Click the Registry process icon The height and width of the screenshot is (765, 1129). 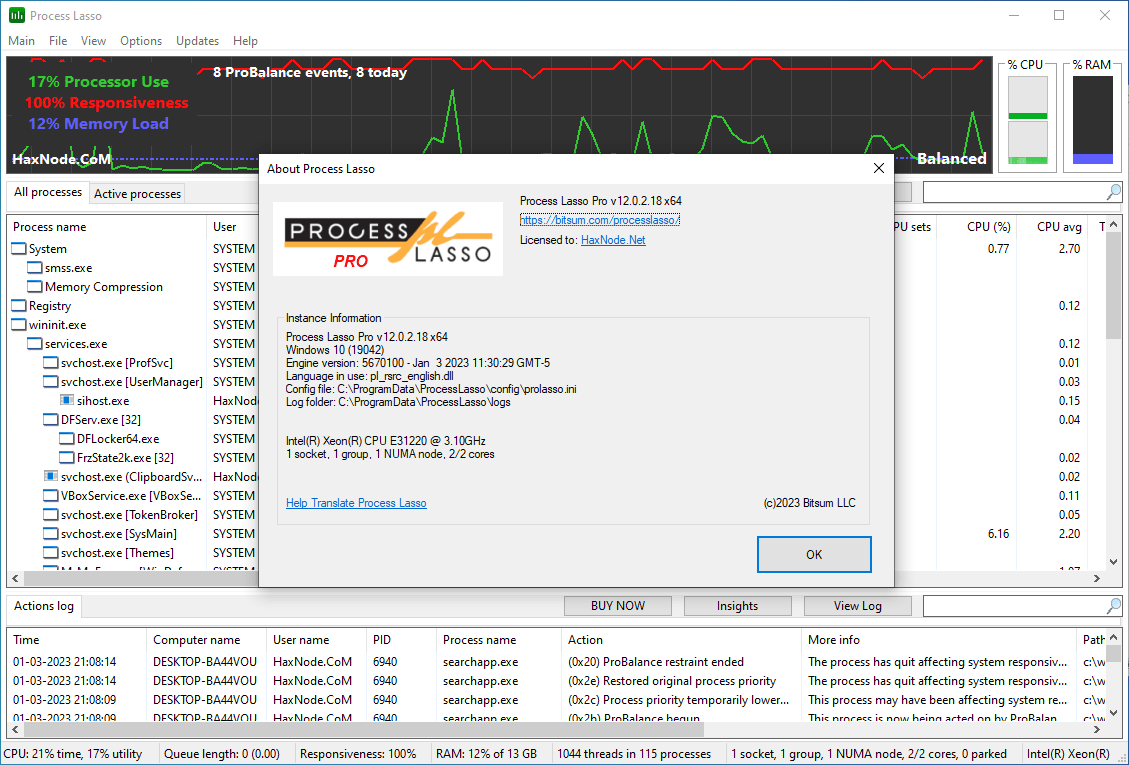point(19,305)
